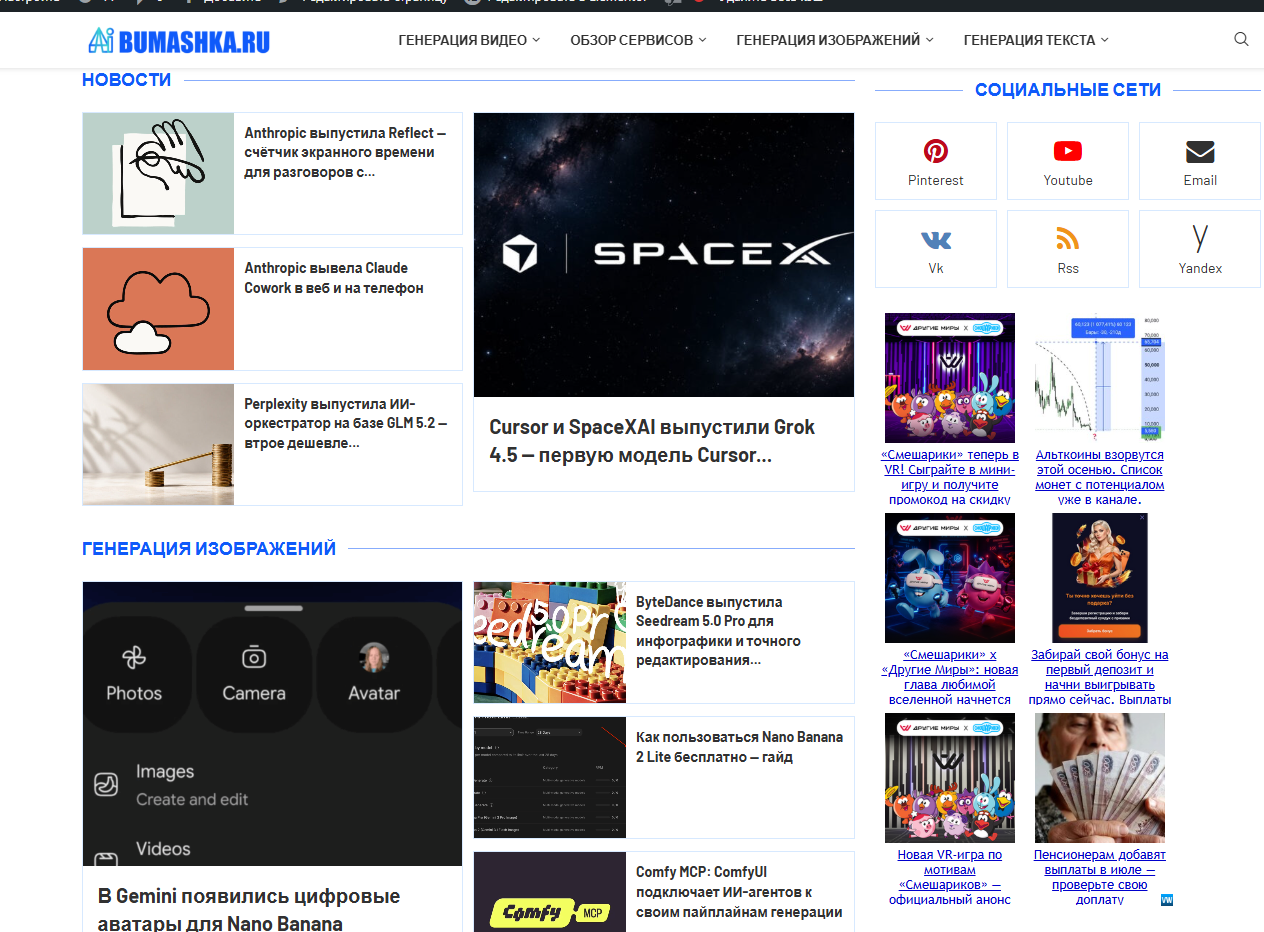Open the Pinterest social icon
This screenshot has width=1264, height=932.
[936, 152]
